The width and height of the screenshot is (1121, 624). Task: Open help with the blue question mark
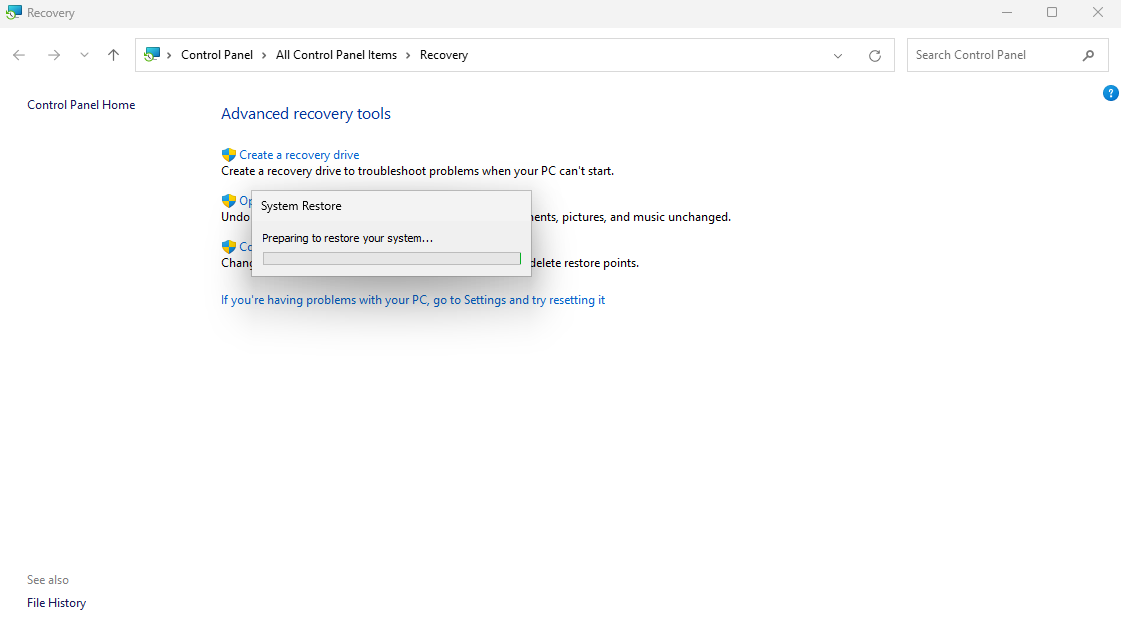[x=1110, y=93]
